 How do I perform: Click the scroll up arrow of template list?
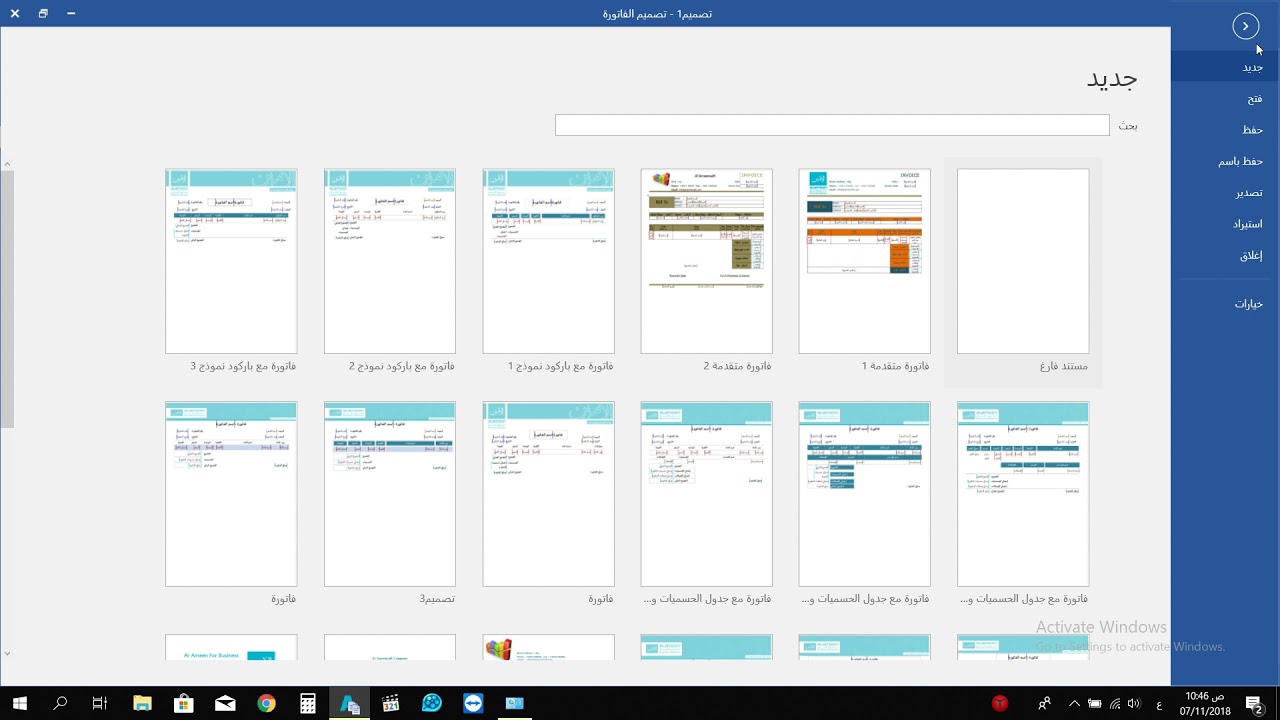tap(7, 164)
